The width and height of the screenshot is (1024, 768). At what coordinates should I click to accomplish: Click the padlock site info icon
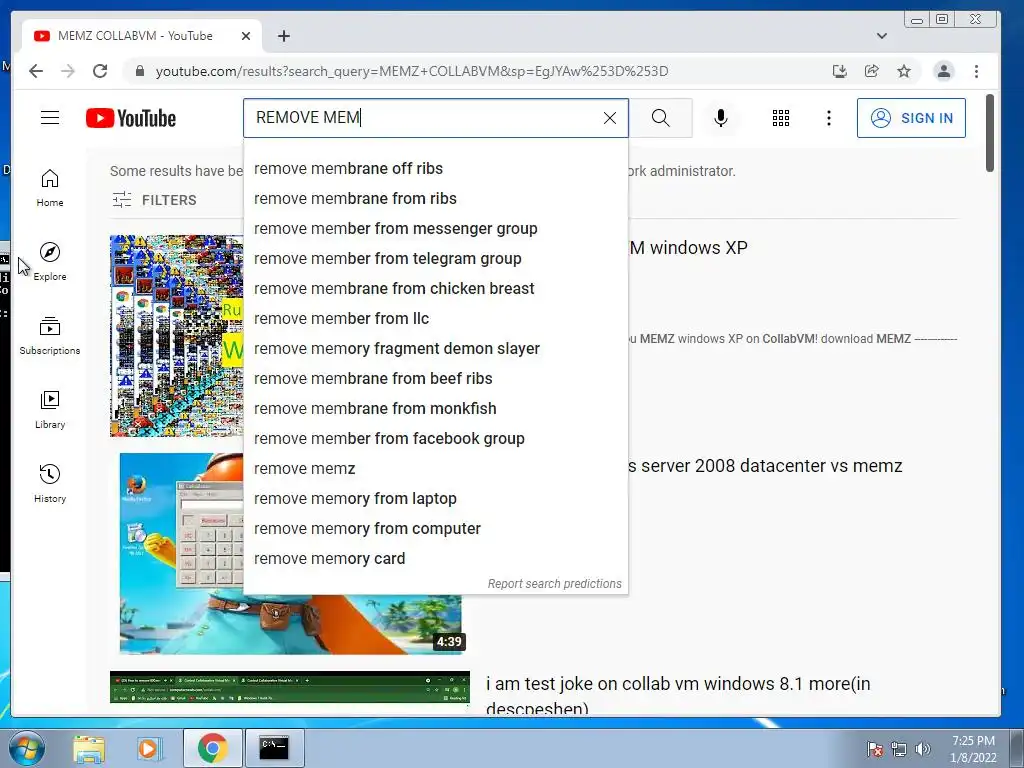click(139, 71)
